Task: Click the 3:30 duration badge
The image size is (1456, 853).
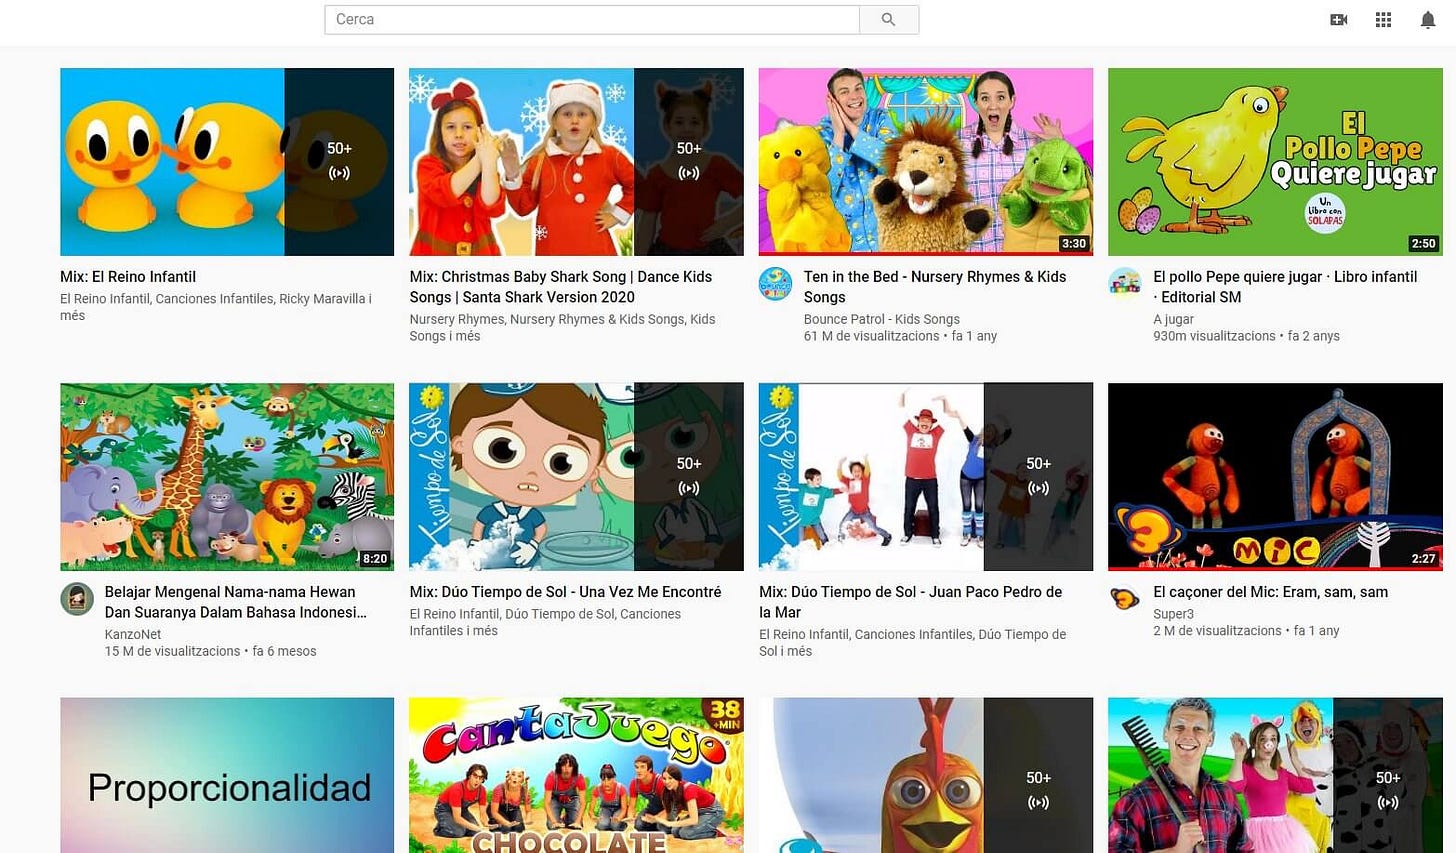Action: [x=1074, y=244]
